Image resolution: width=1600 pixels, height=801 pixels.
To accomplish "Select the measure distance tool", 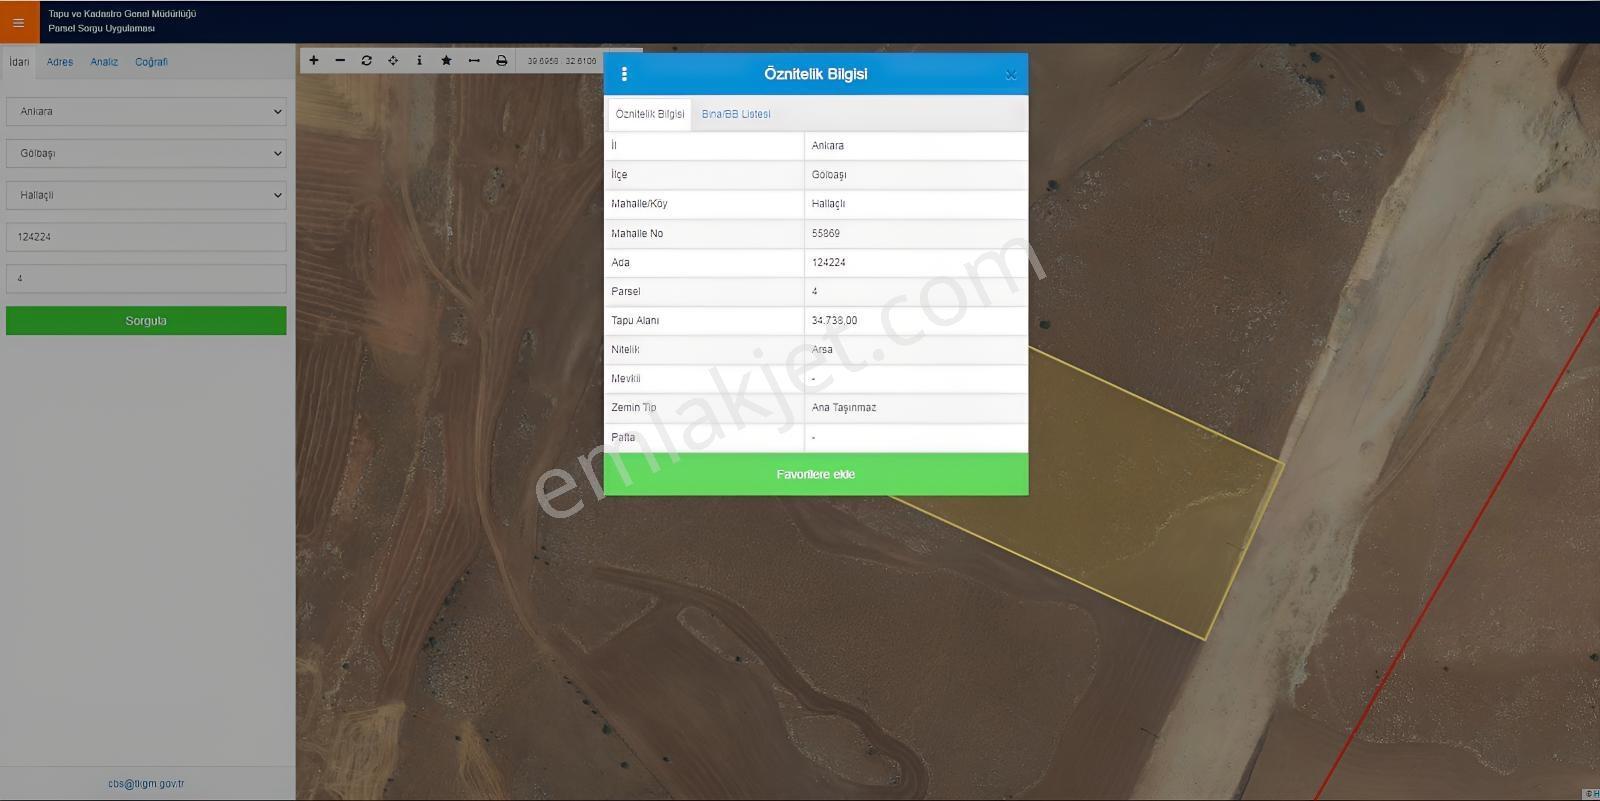I will 474,61.
